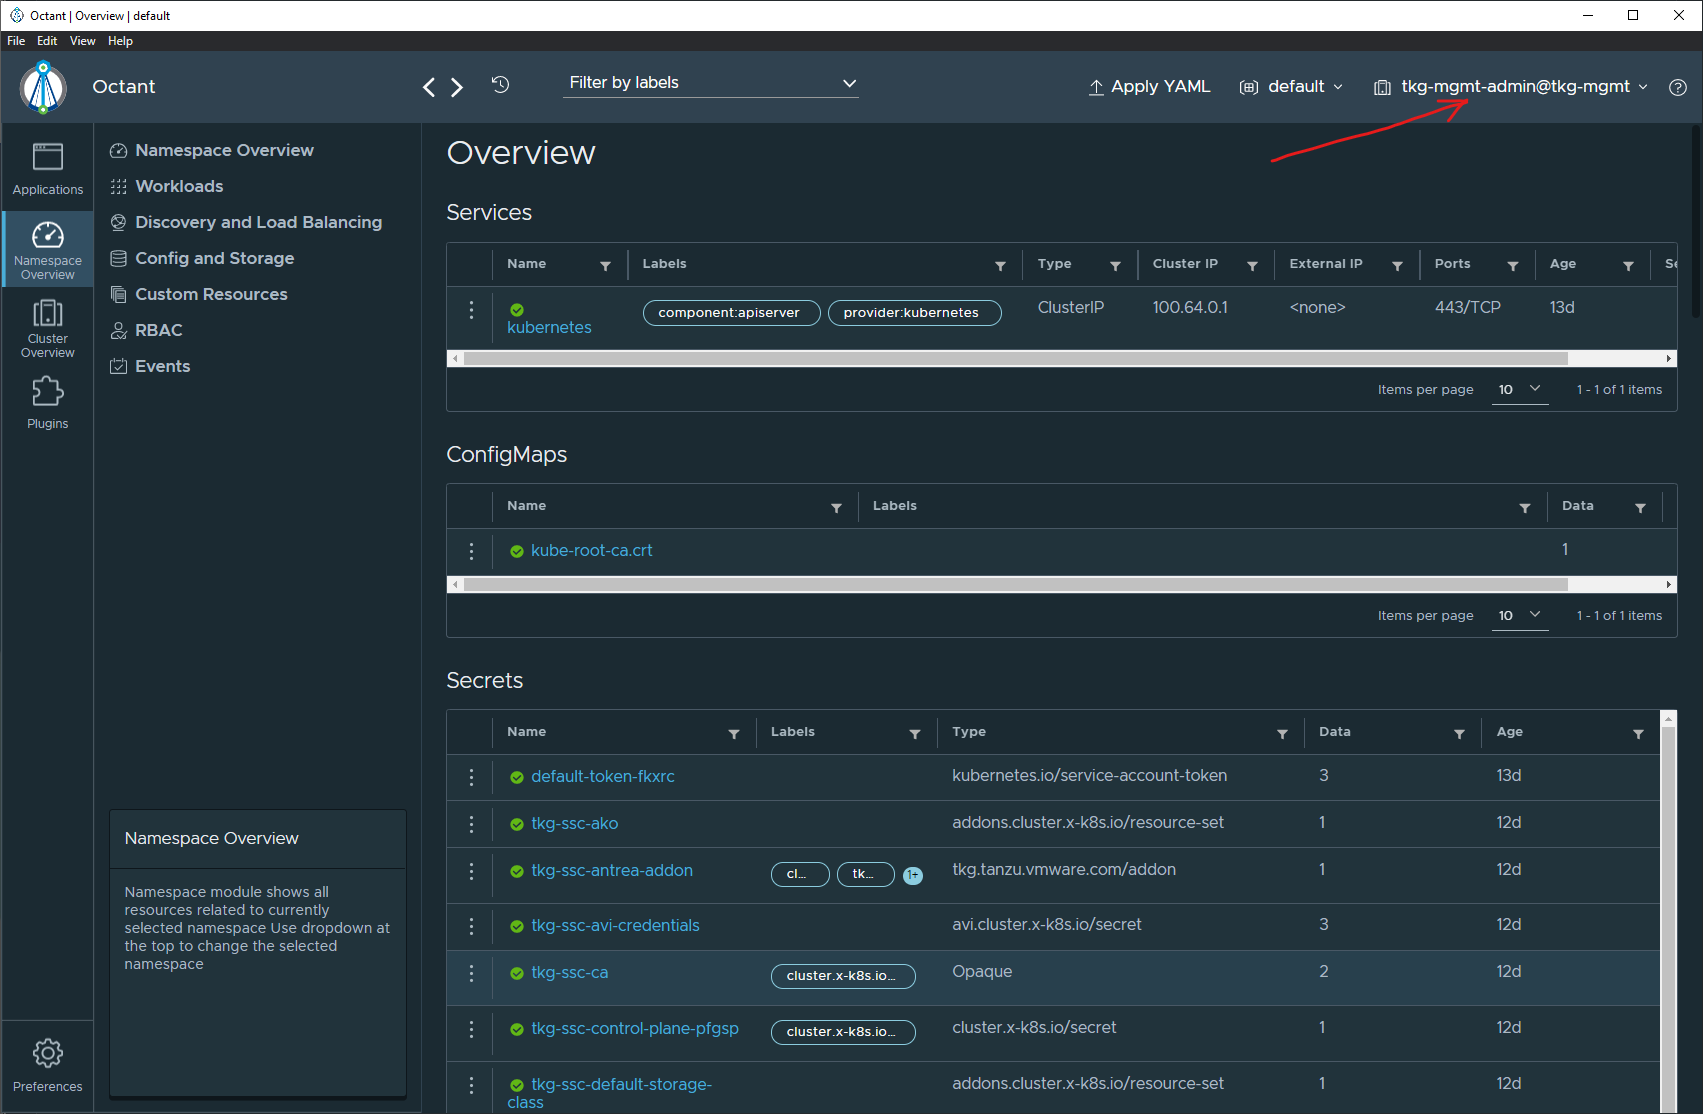Filter Secrets table by Type column
This screenshot has width=1703, height=1114.
coord(1282,734)
